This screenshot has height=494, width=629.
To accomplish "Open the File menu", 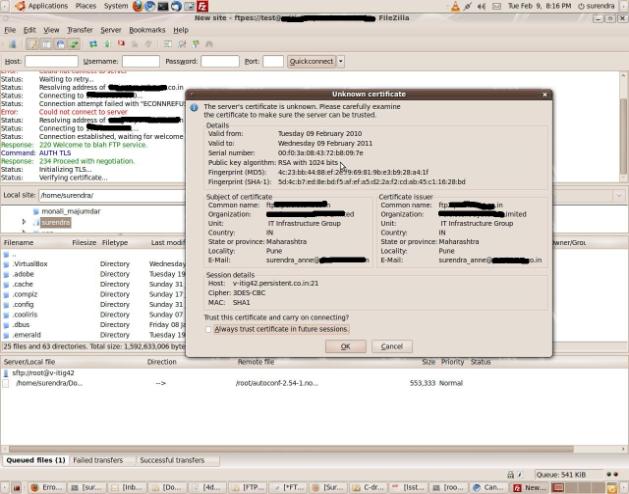I will [x=10, y=30].
